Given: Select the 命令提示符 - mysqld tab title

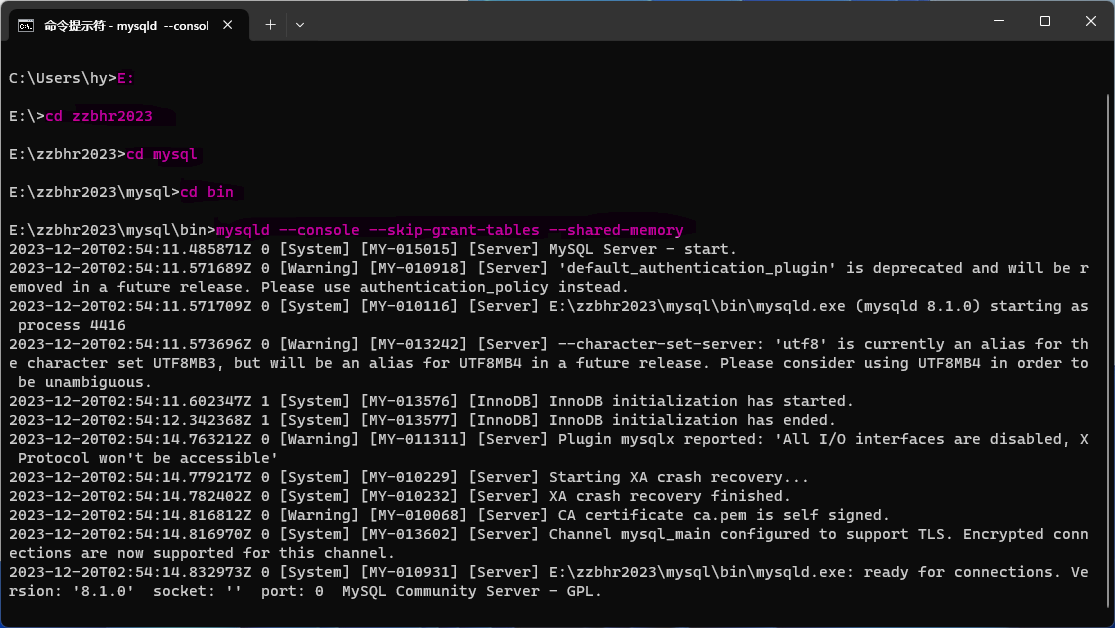Looking at the screenshot, I should pyautogui.click(x=126, y=26).
